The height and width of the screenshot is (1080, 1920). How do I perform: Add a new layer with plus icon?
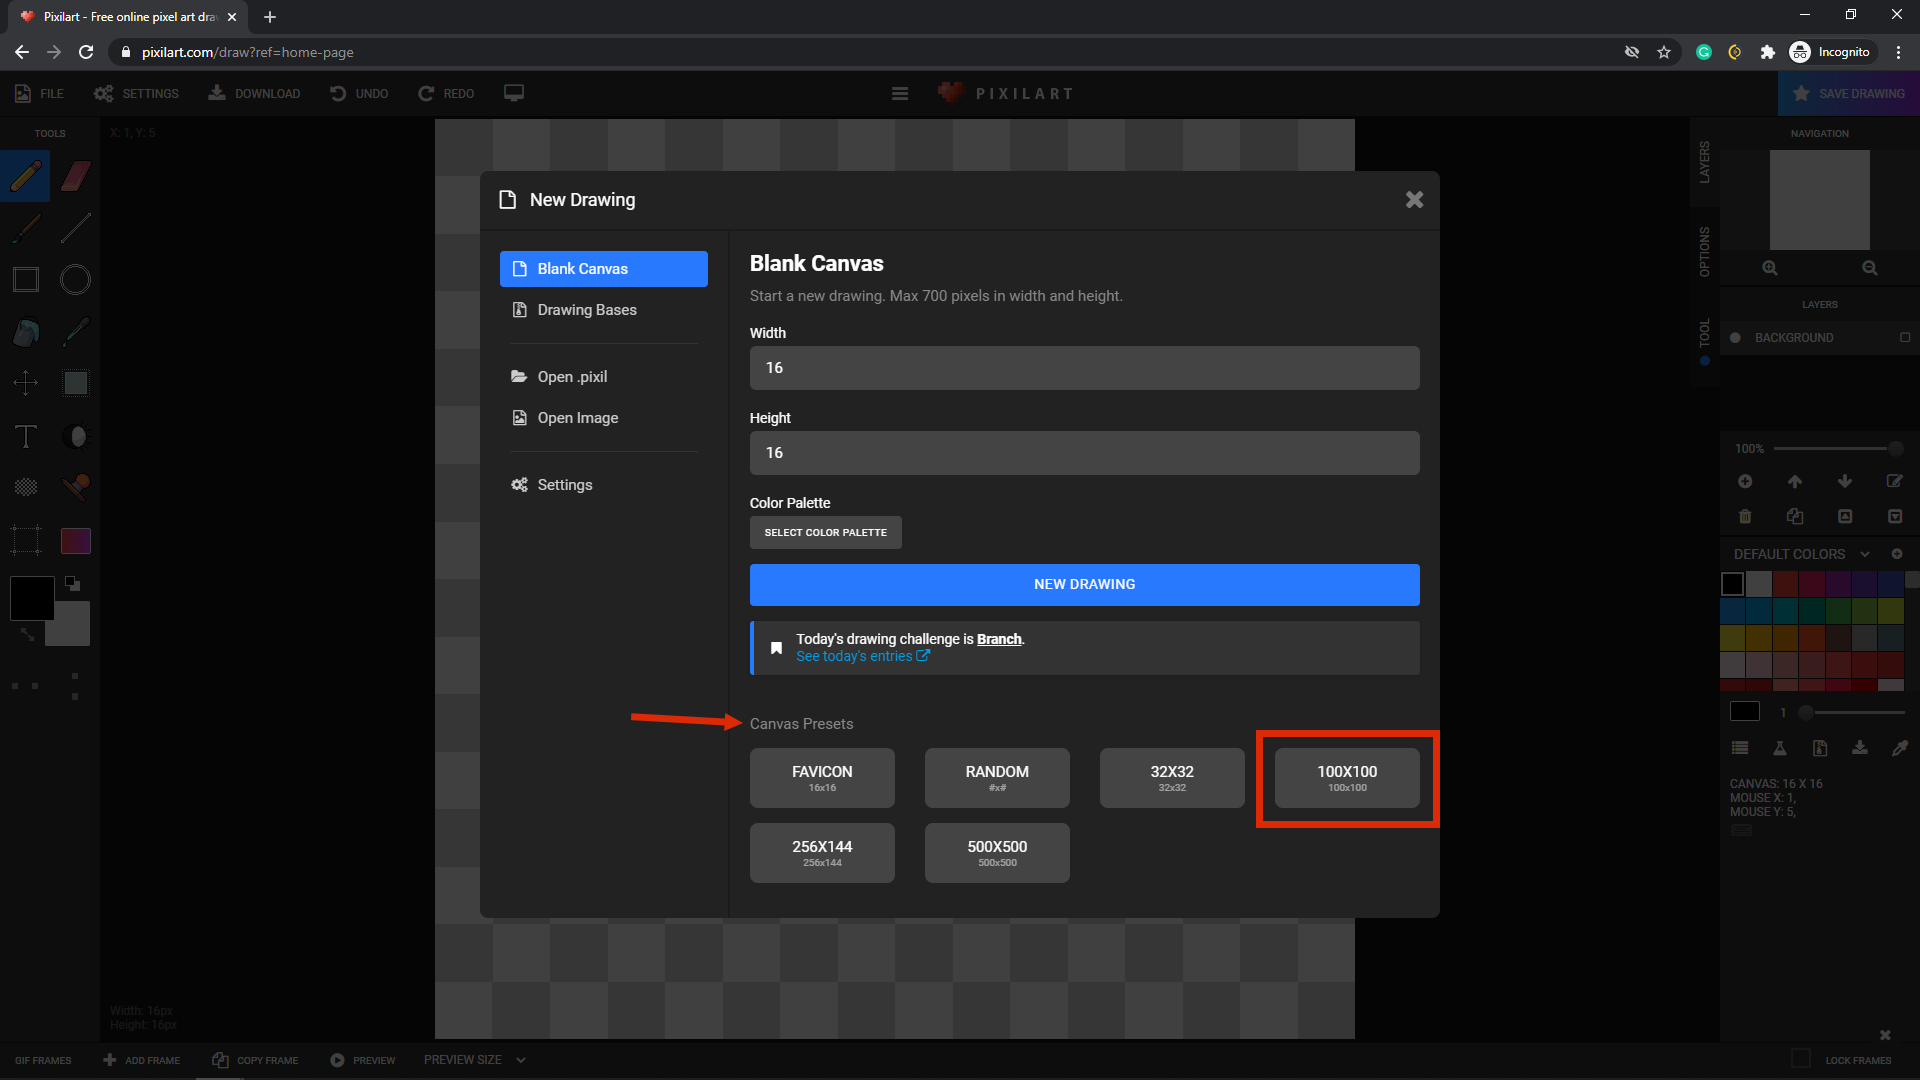1745,481
